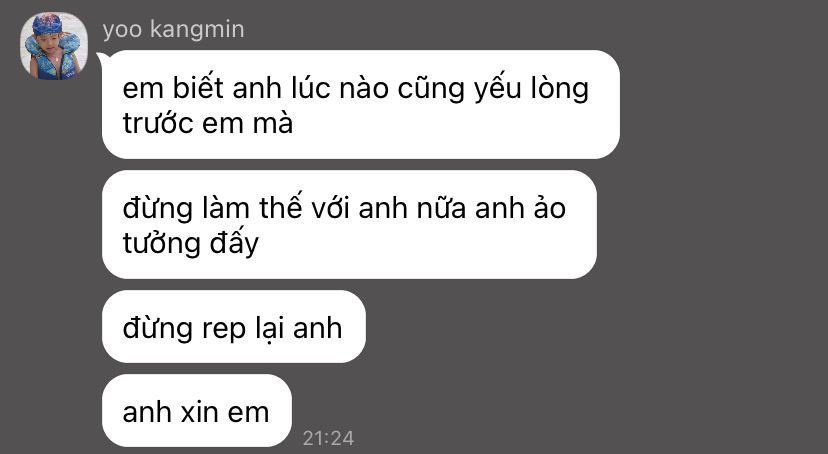
Task: Click the word "xin" in last message
Action: 200,412
